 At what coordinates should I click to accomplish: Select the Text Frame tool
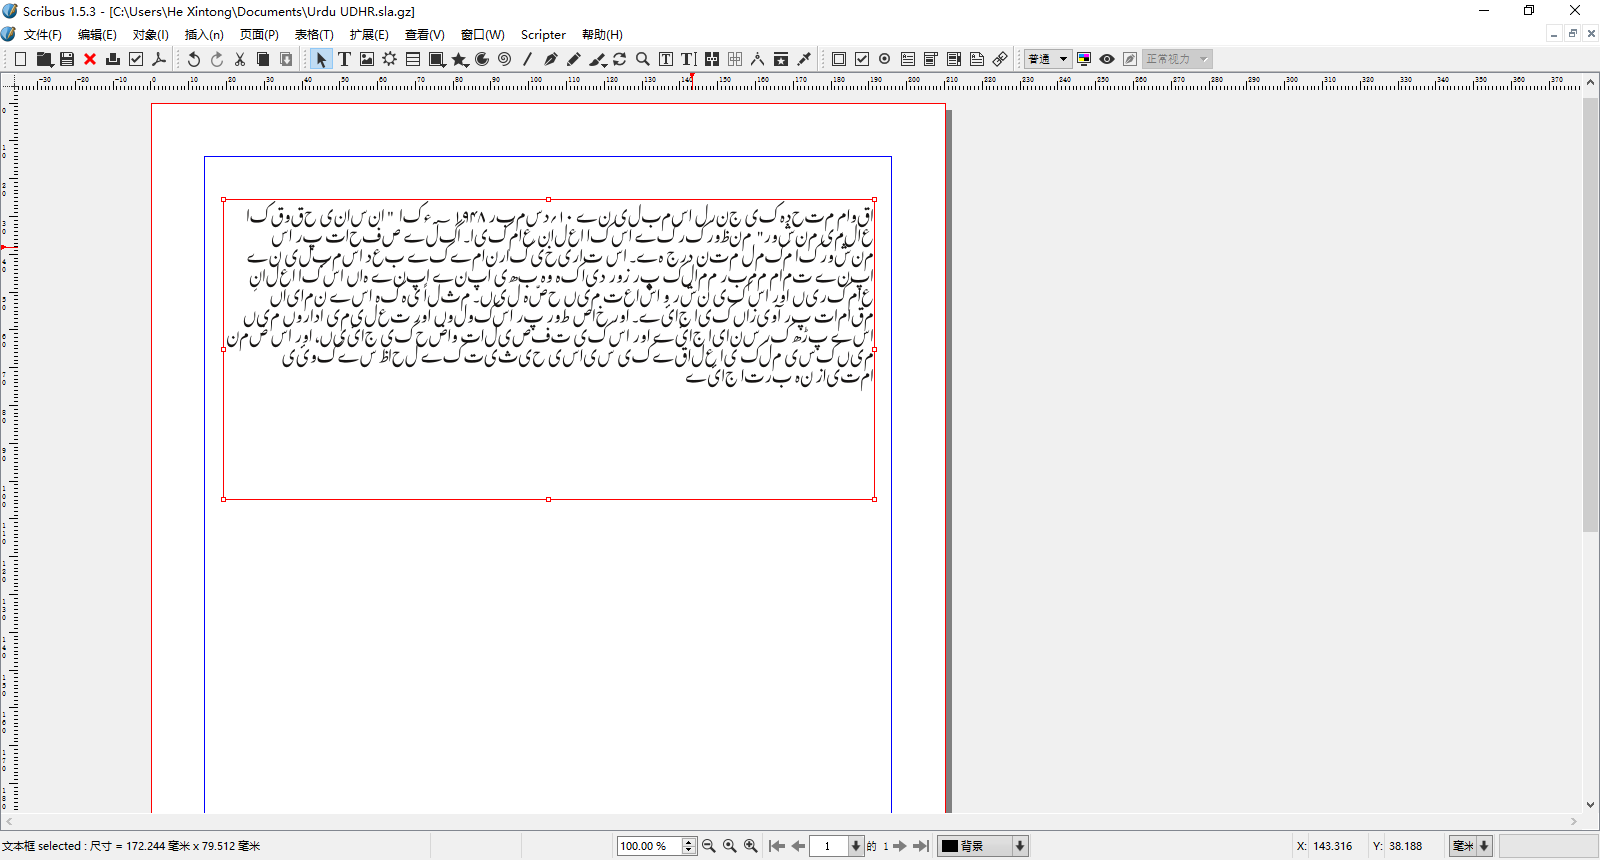(344, 59)
